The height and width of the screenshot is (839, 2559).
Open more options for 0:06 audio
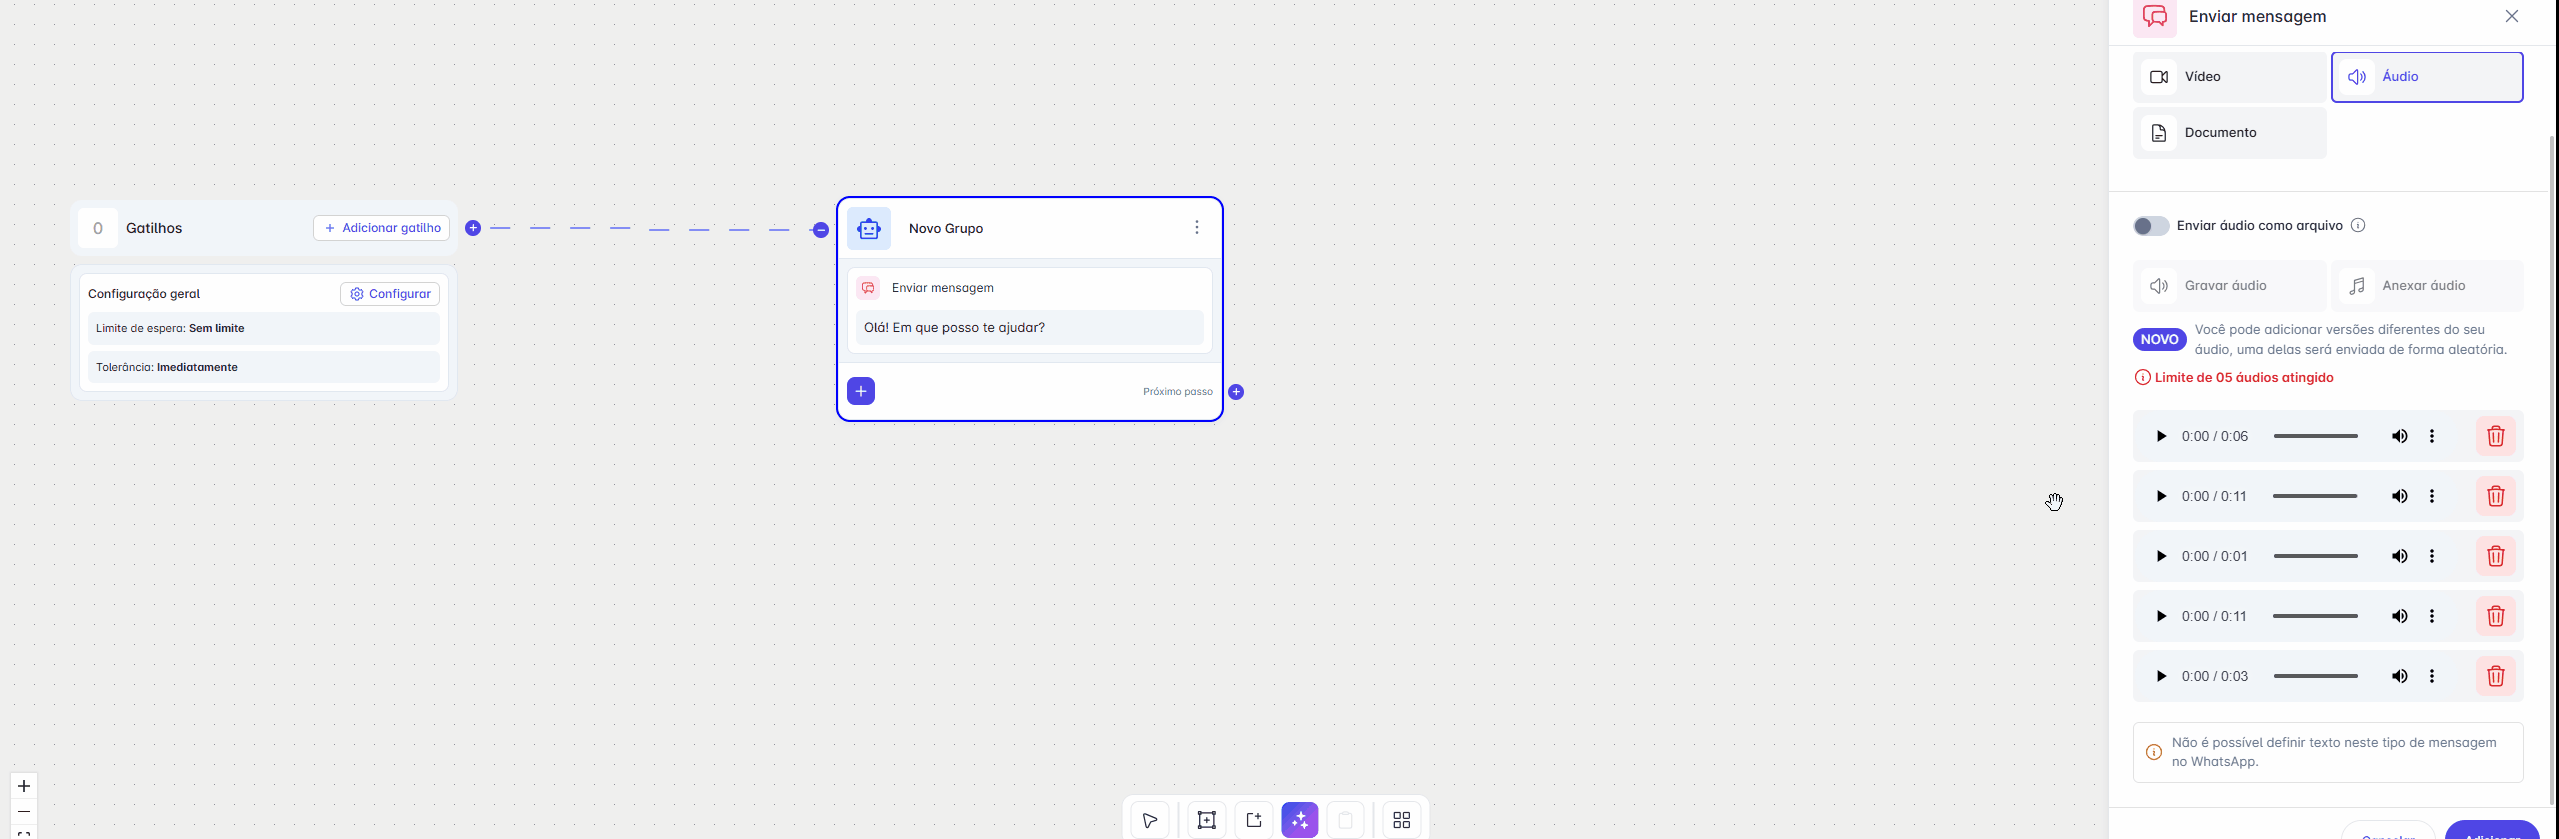pyautogui.click(x=2432, y=436)
